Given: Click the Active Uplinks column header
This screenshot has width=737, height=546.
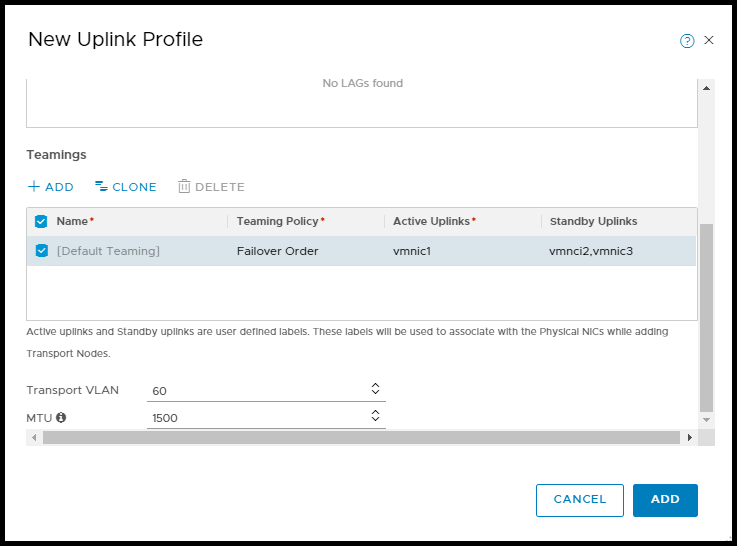Looking at the screenshot, I should pyautogui.click(x=433, y=221).
